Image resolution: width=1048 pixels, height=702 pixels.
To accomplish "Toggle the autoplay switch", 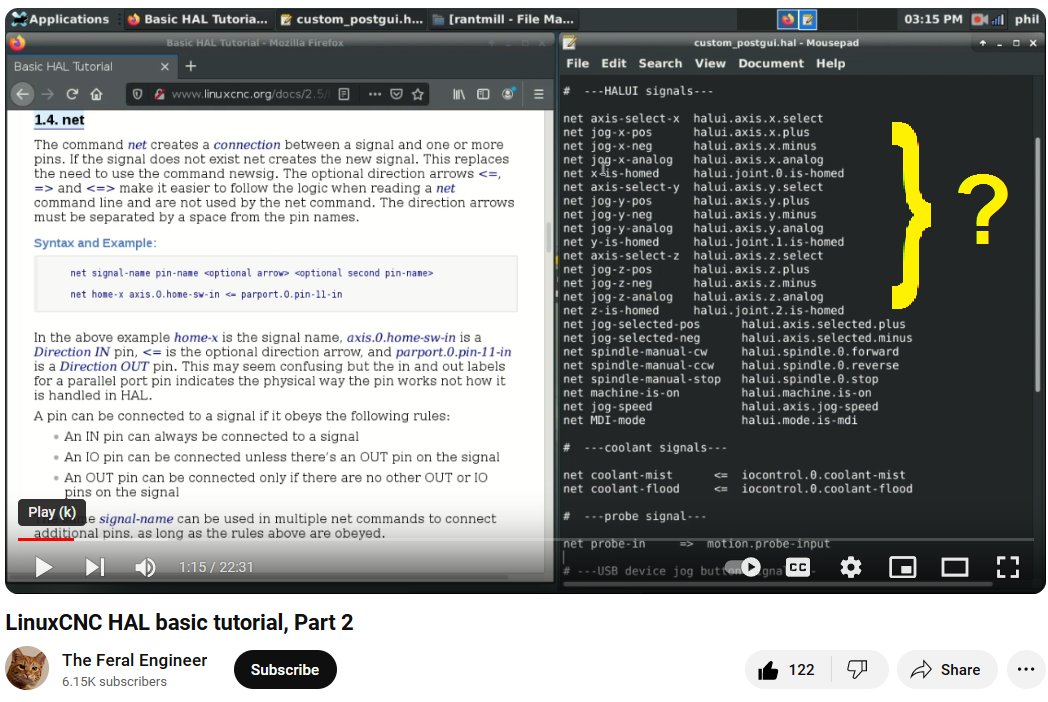I will [743, 568].
